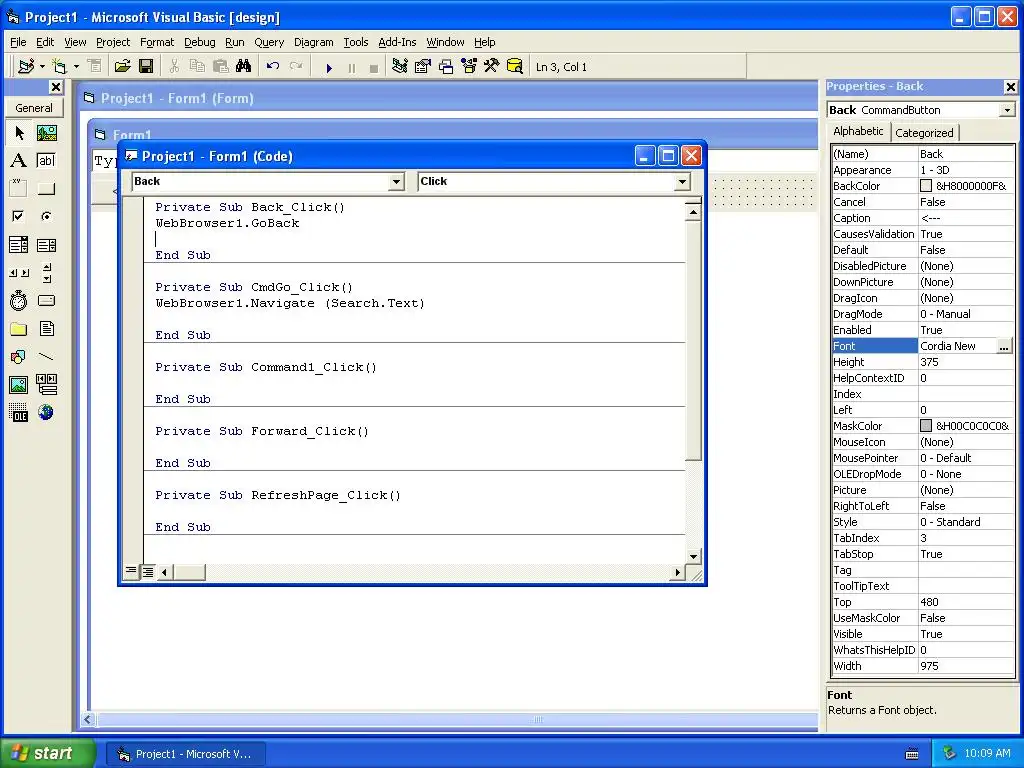Start the program with the Run arrow
This screenshot has height=768, width=1024.
coord(329,67)
